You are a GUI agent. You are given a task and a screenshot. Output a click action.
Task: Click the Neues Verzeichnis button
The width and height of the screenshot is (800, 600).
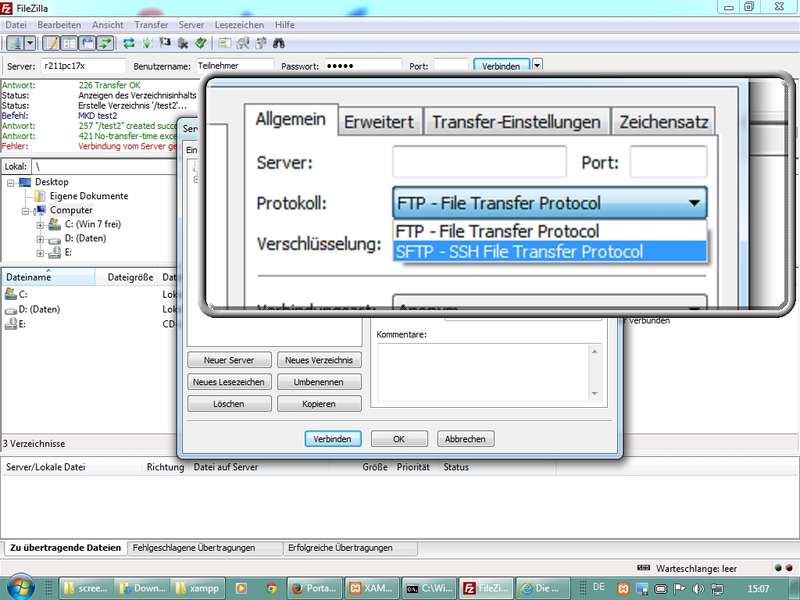[x=319, y=360]
